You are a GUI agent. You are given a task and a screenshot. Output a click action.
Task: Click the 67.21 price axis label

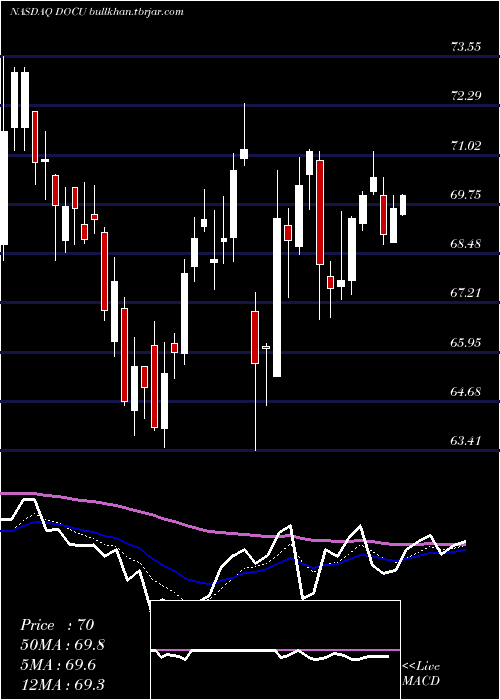point(466,292)
